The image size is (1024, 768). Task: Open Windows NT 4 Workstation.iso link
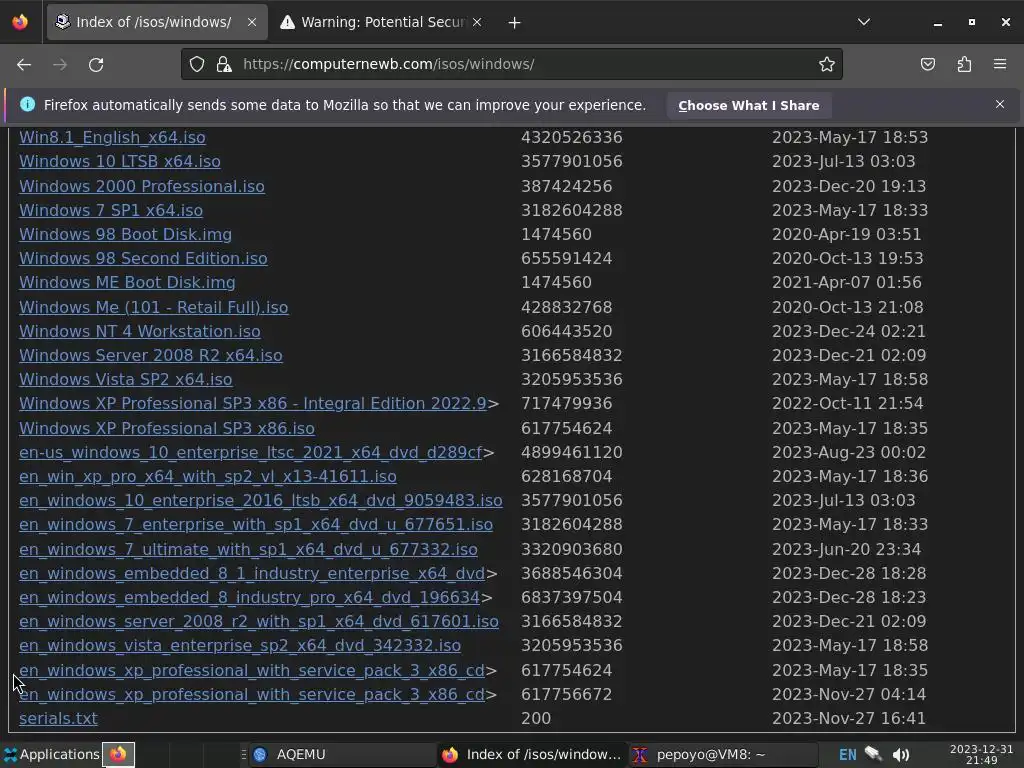pyautogui.click(x=140, y=331)
